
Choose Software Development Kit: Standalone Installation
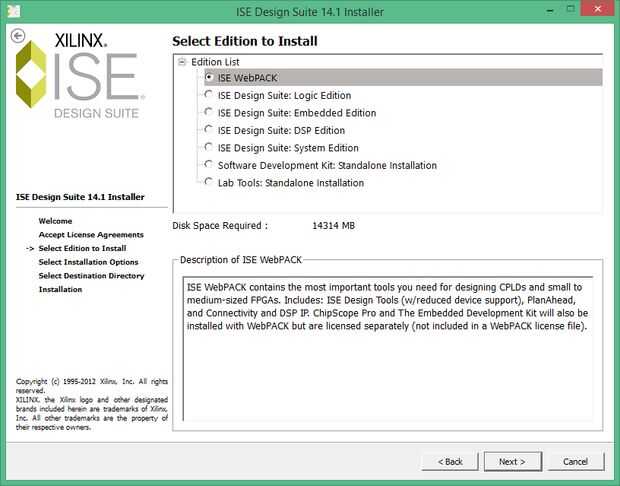[209, 165]
